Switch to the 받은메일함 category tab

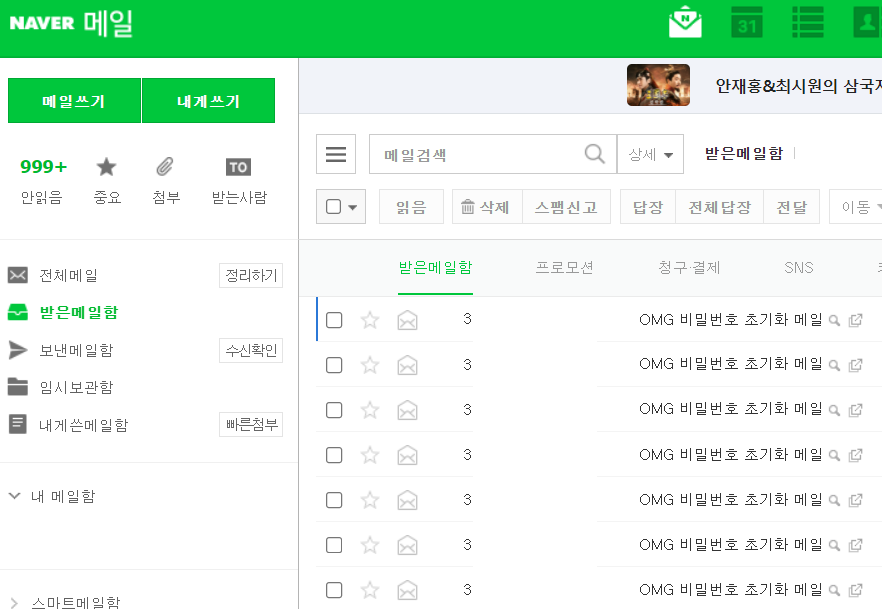point(435,268)
